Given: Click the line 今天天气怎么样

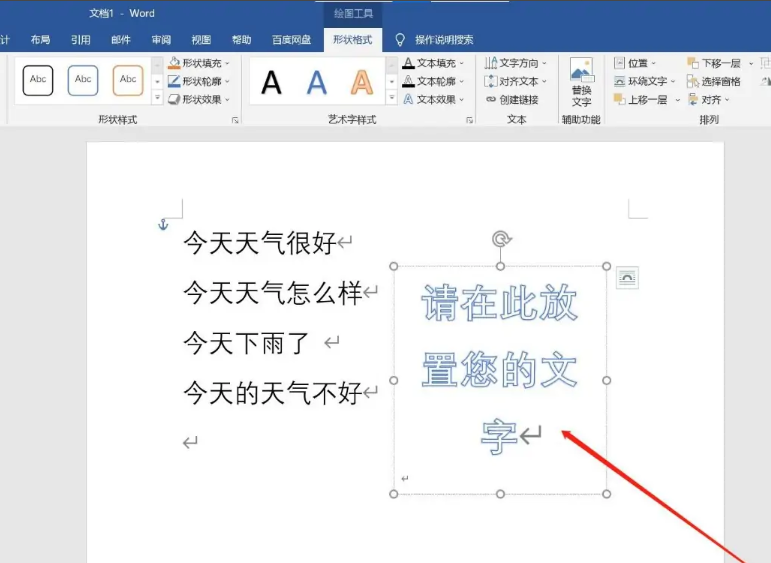Looking at the screenshot, I should click(273, 293).
